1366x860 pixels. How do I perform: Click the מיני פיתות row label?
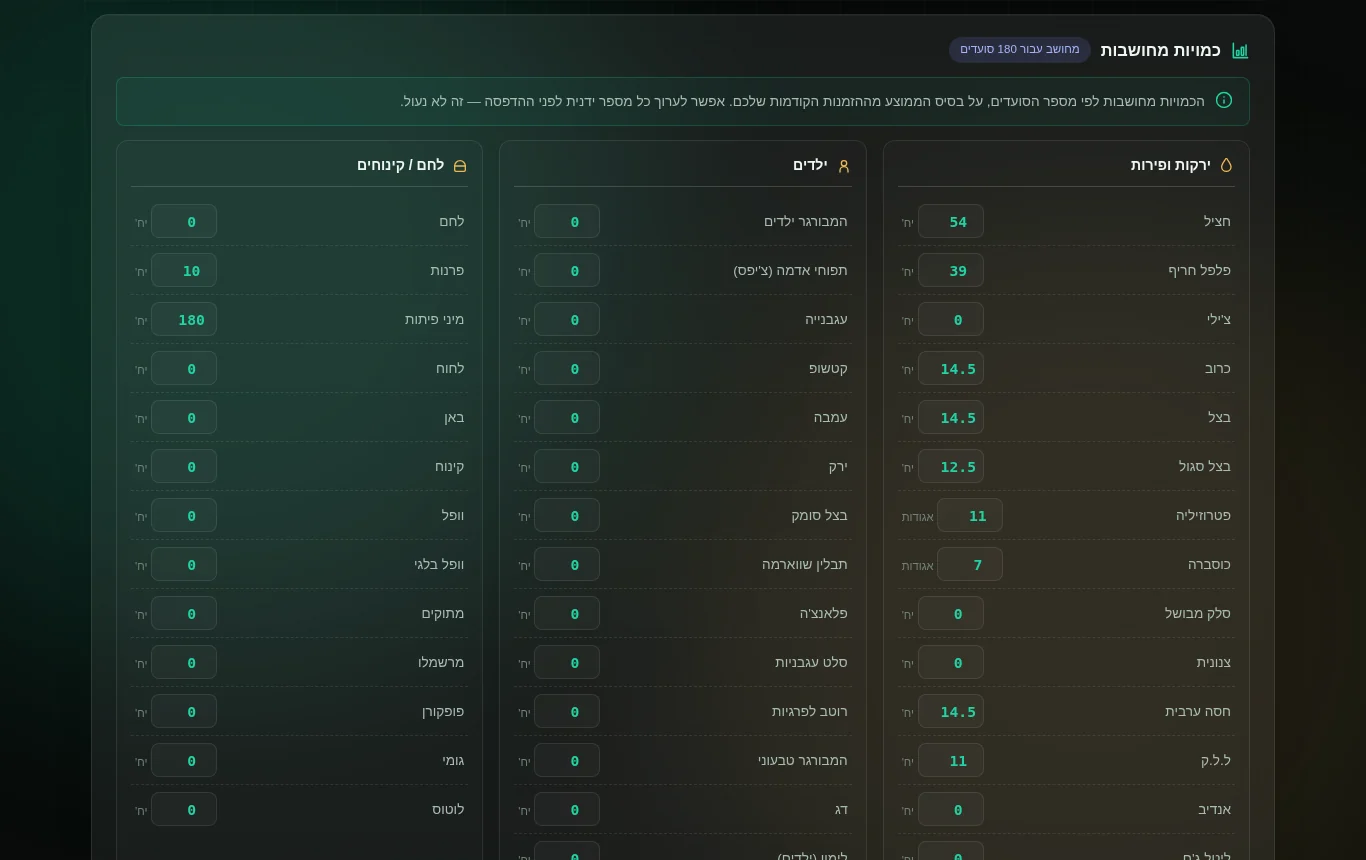point(434,319)
